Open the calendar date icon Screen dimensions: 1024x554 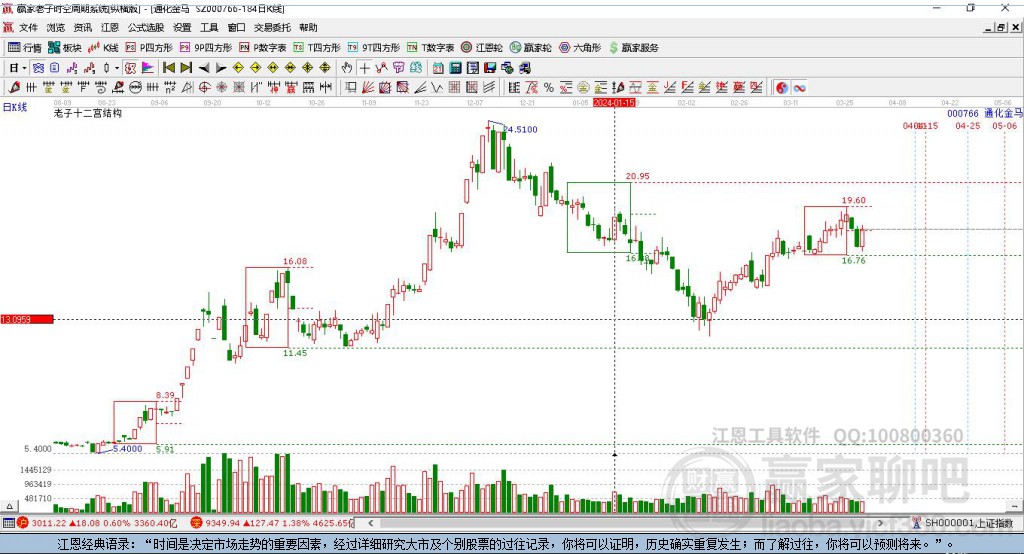pyautogui.click(x=438, y=67)
